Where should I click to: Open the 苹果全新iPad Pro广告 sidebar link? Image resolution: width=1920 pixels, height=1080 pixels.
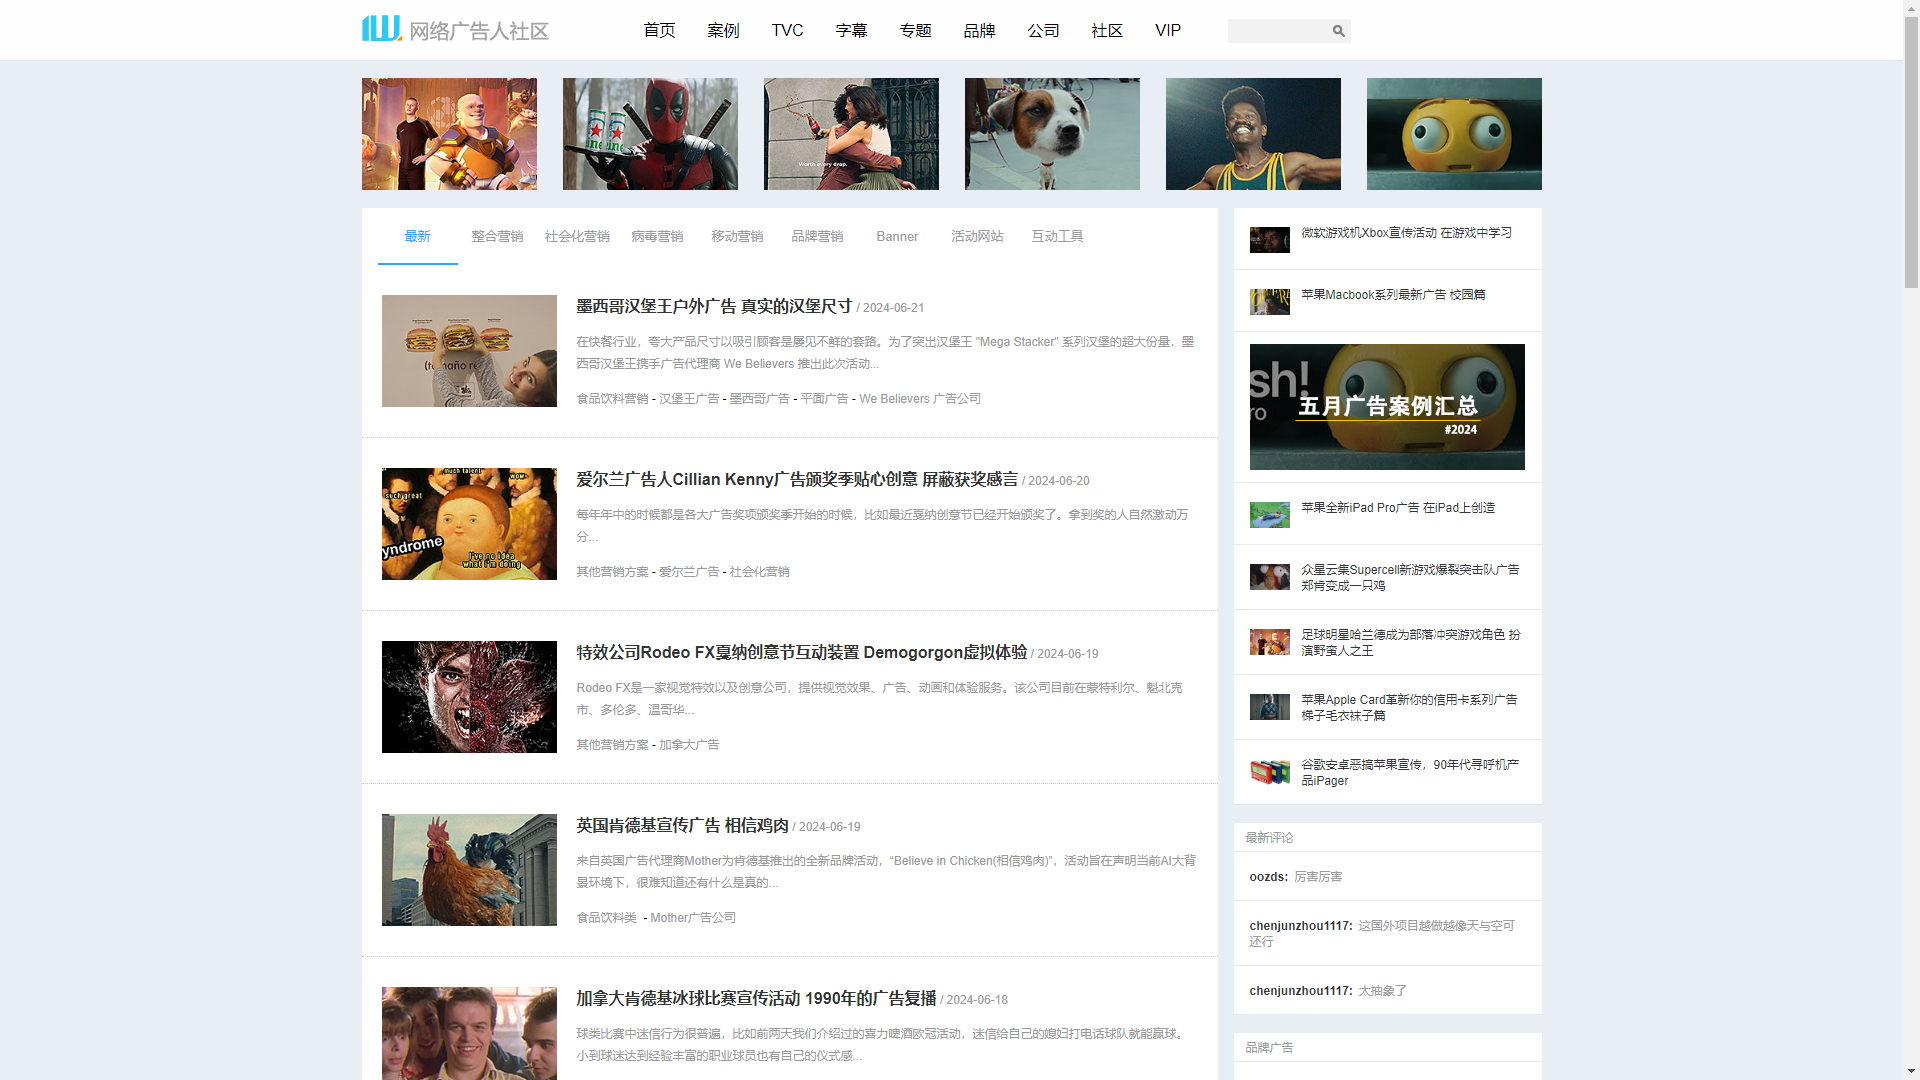pyautogui.click(x=1397, y=508)
